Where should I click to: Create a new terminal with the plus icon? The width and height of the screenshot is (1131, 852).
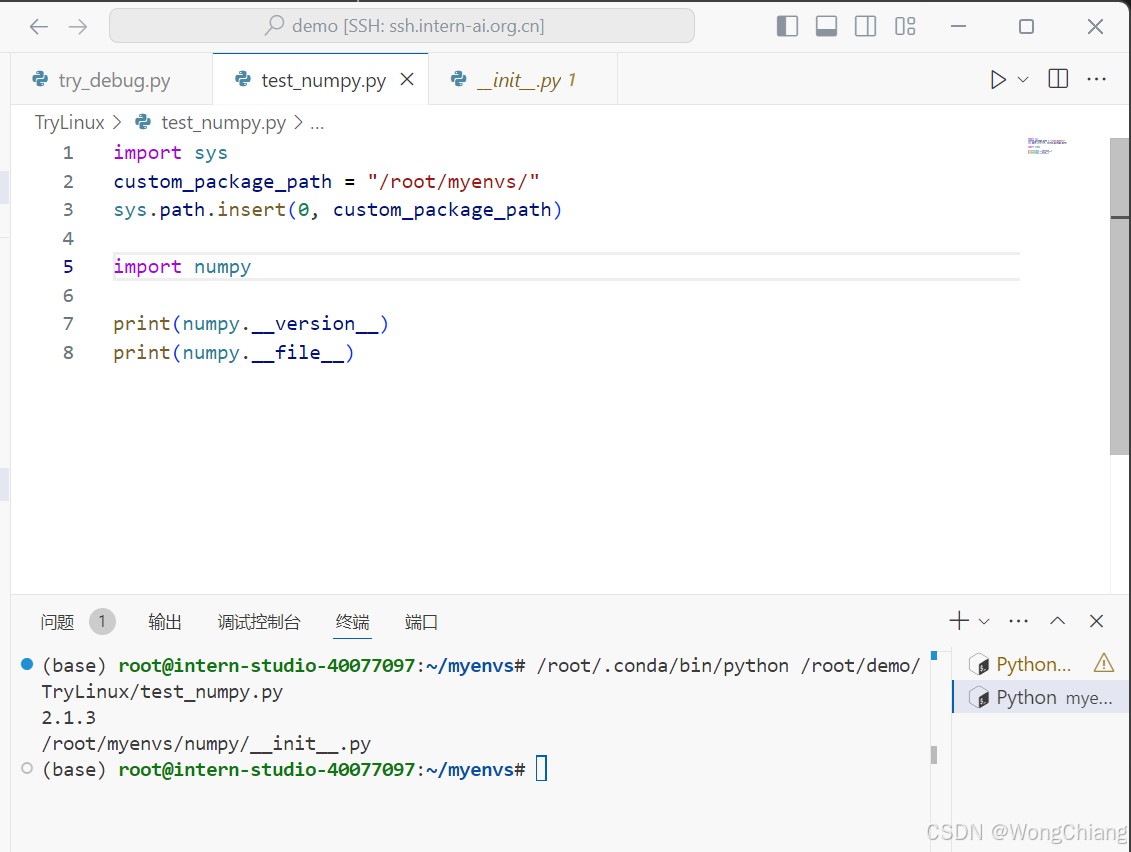959,621
